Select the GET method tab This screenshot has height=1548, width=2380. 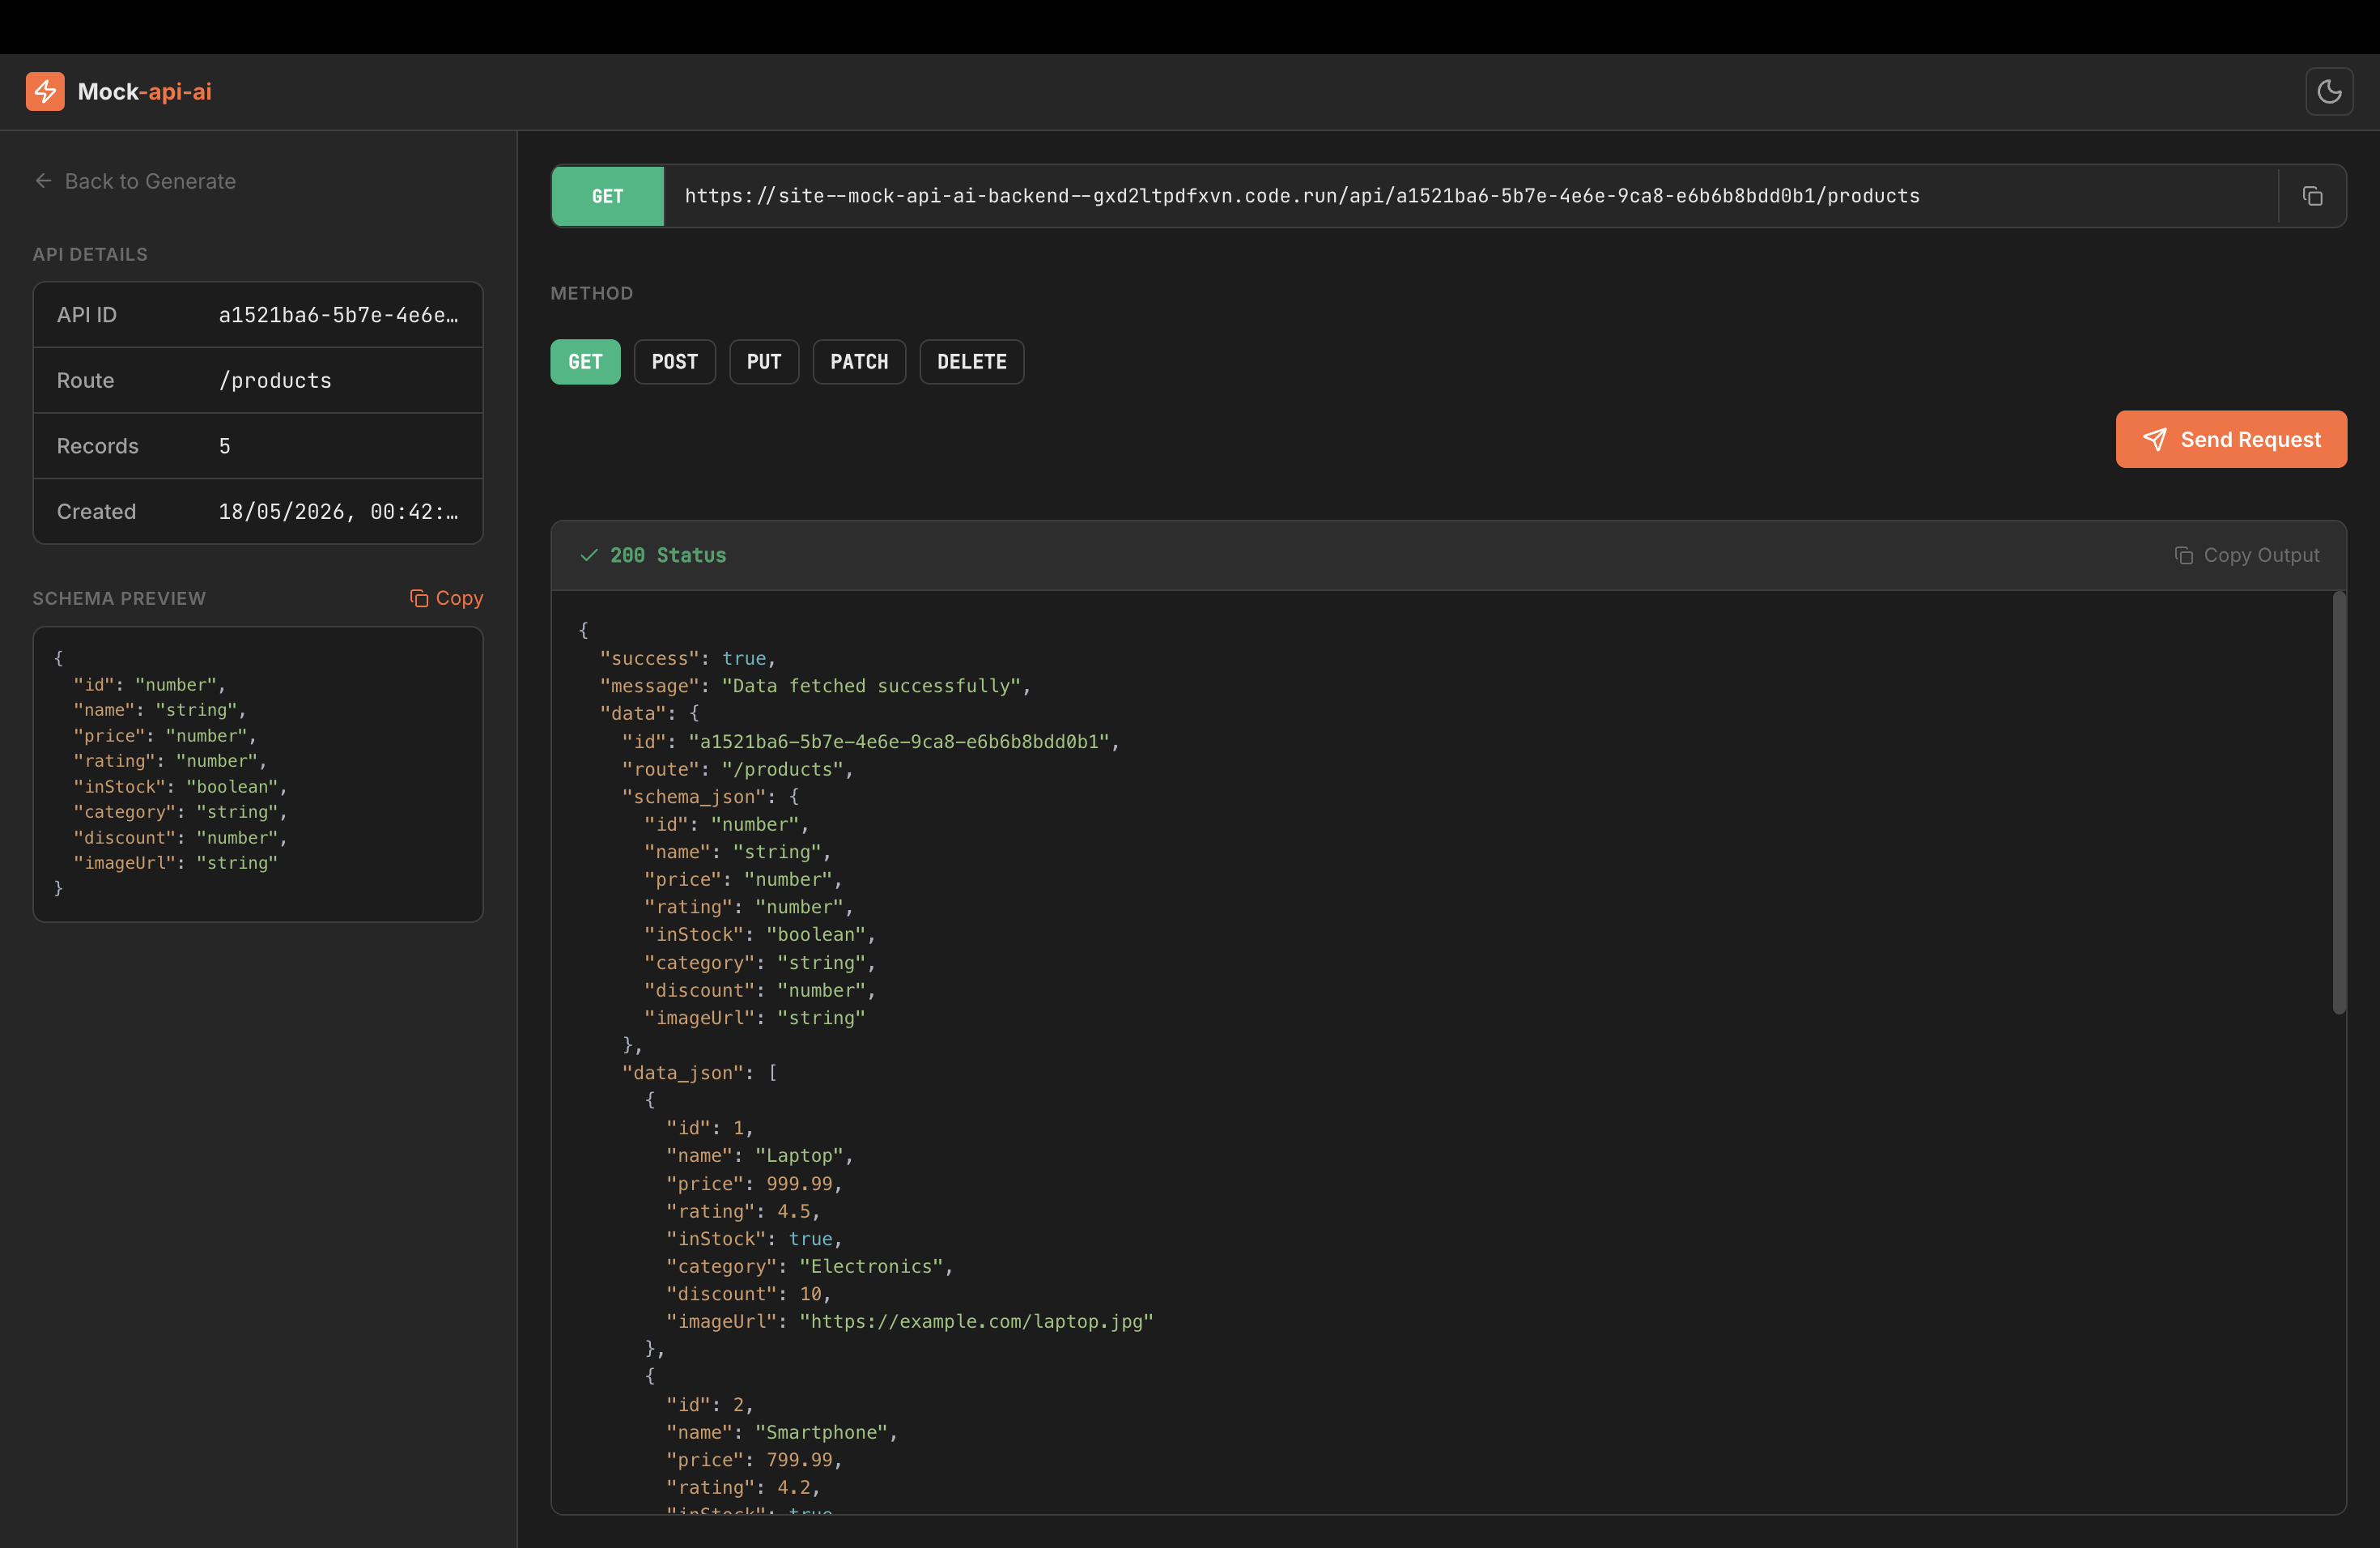point(585,362)
